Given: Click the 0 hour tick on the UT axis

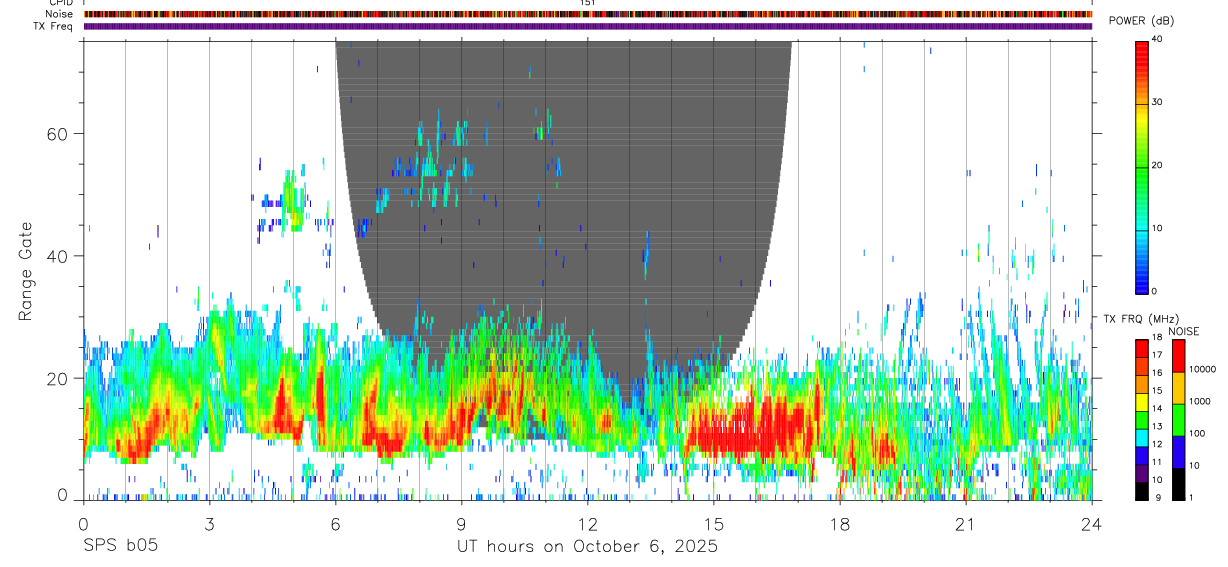Looking at the screenshot, I should (x=83, y=523).
